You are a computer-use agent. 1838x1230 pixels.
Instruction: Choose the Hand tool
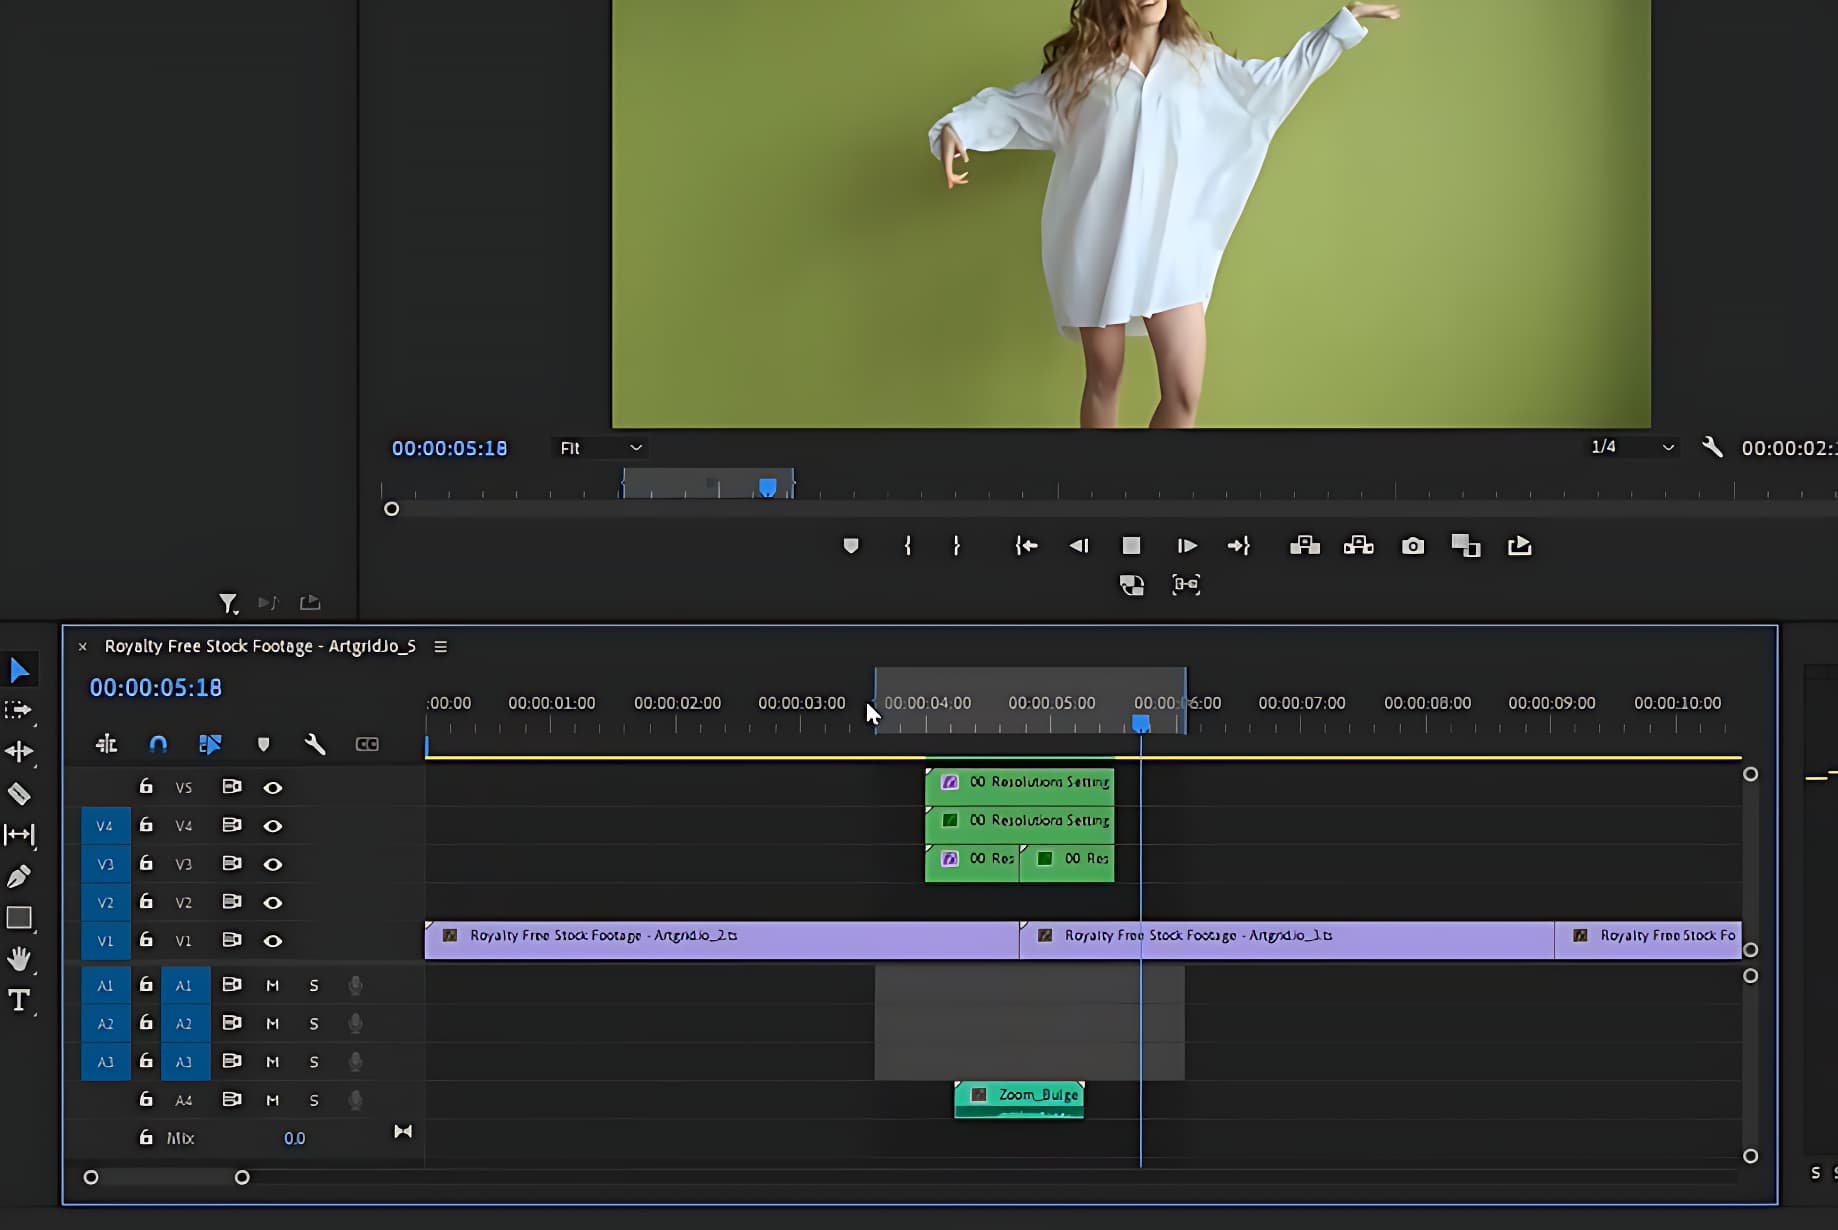[x=19, y=959]
